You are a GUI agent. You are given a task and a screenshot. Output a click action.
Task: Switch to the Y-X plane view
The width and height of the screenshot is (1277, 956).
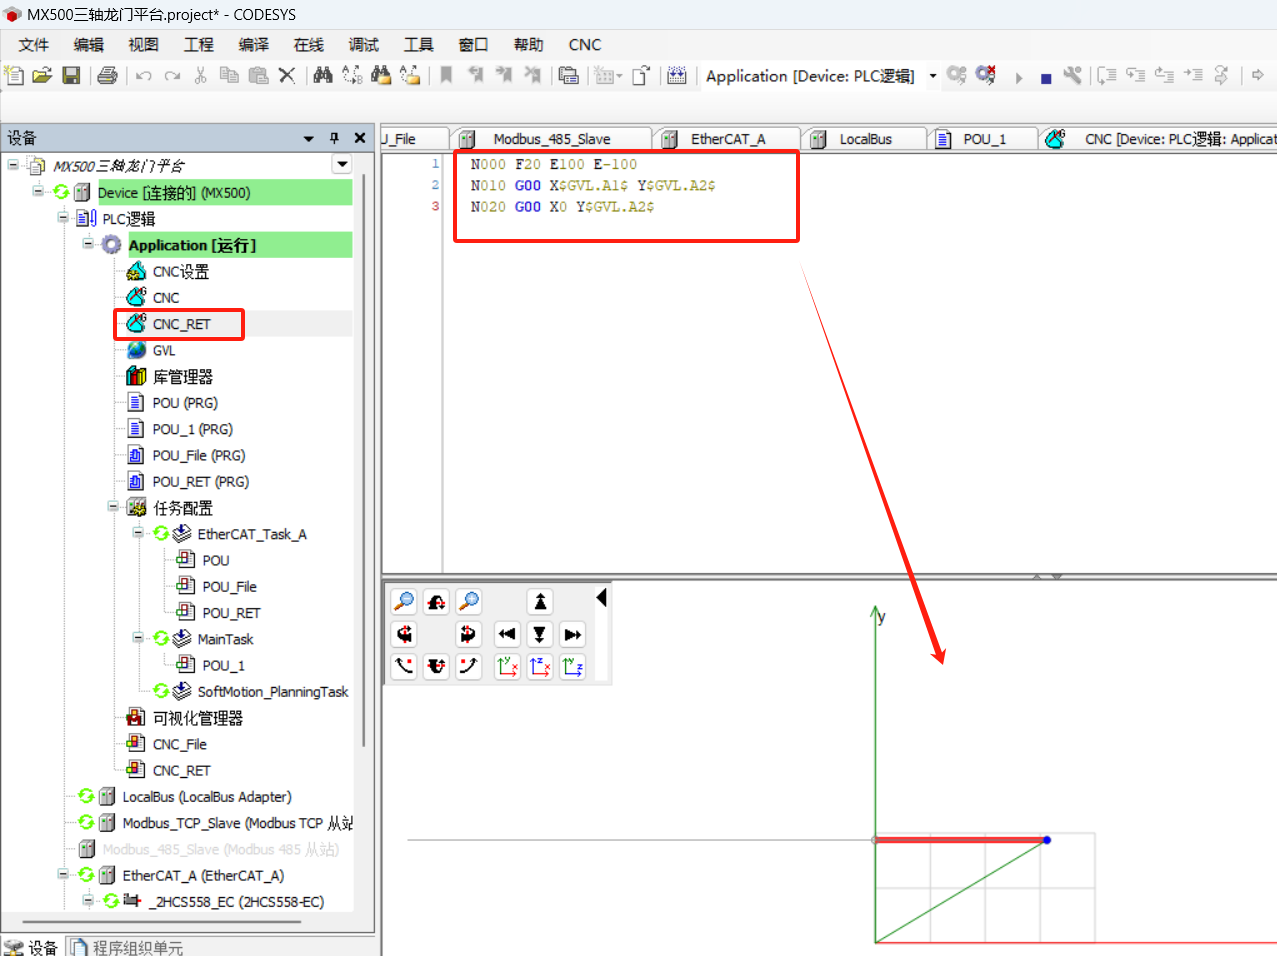(x=507, y=666)
